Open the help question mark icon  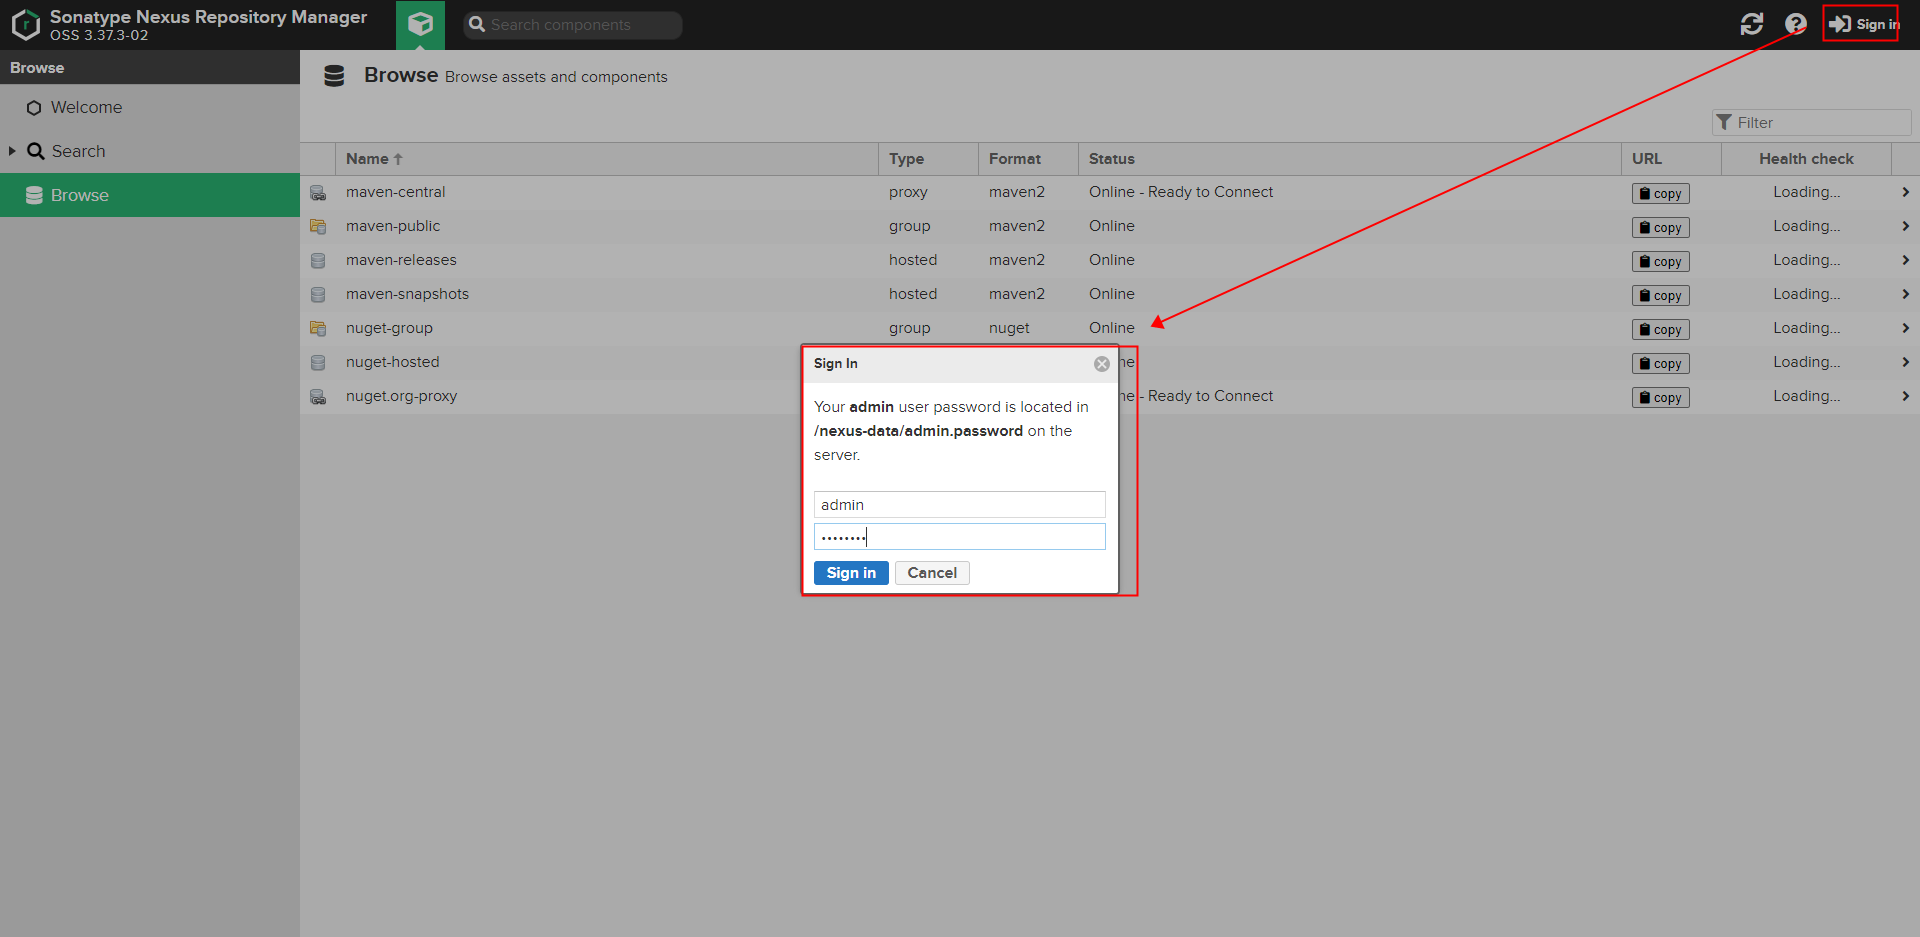(1796, 24)
